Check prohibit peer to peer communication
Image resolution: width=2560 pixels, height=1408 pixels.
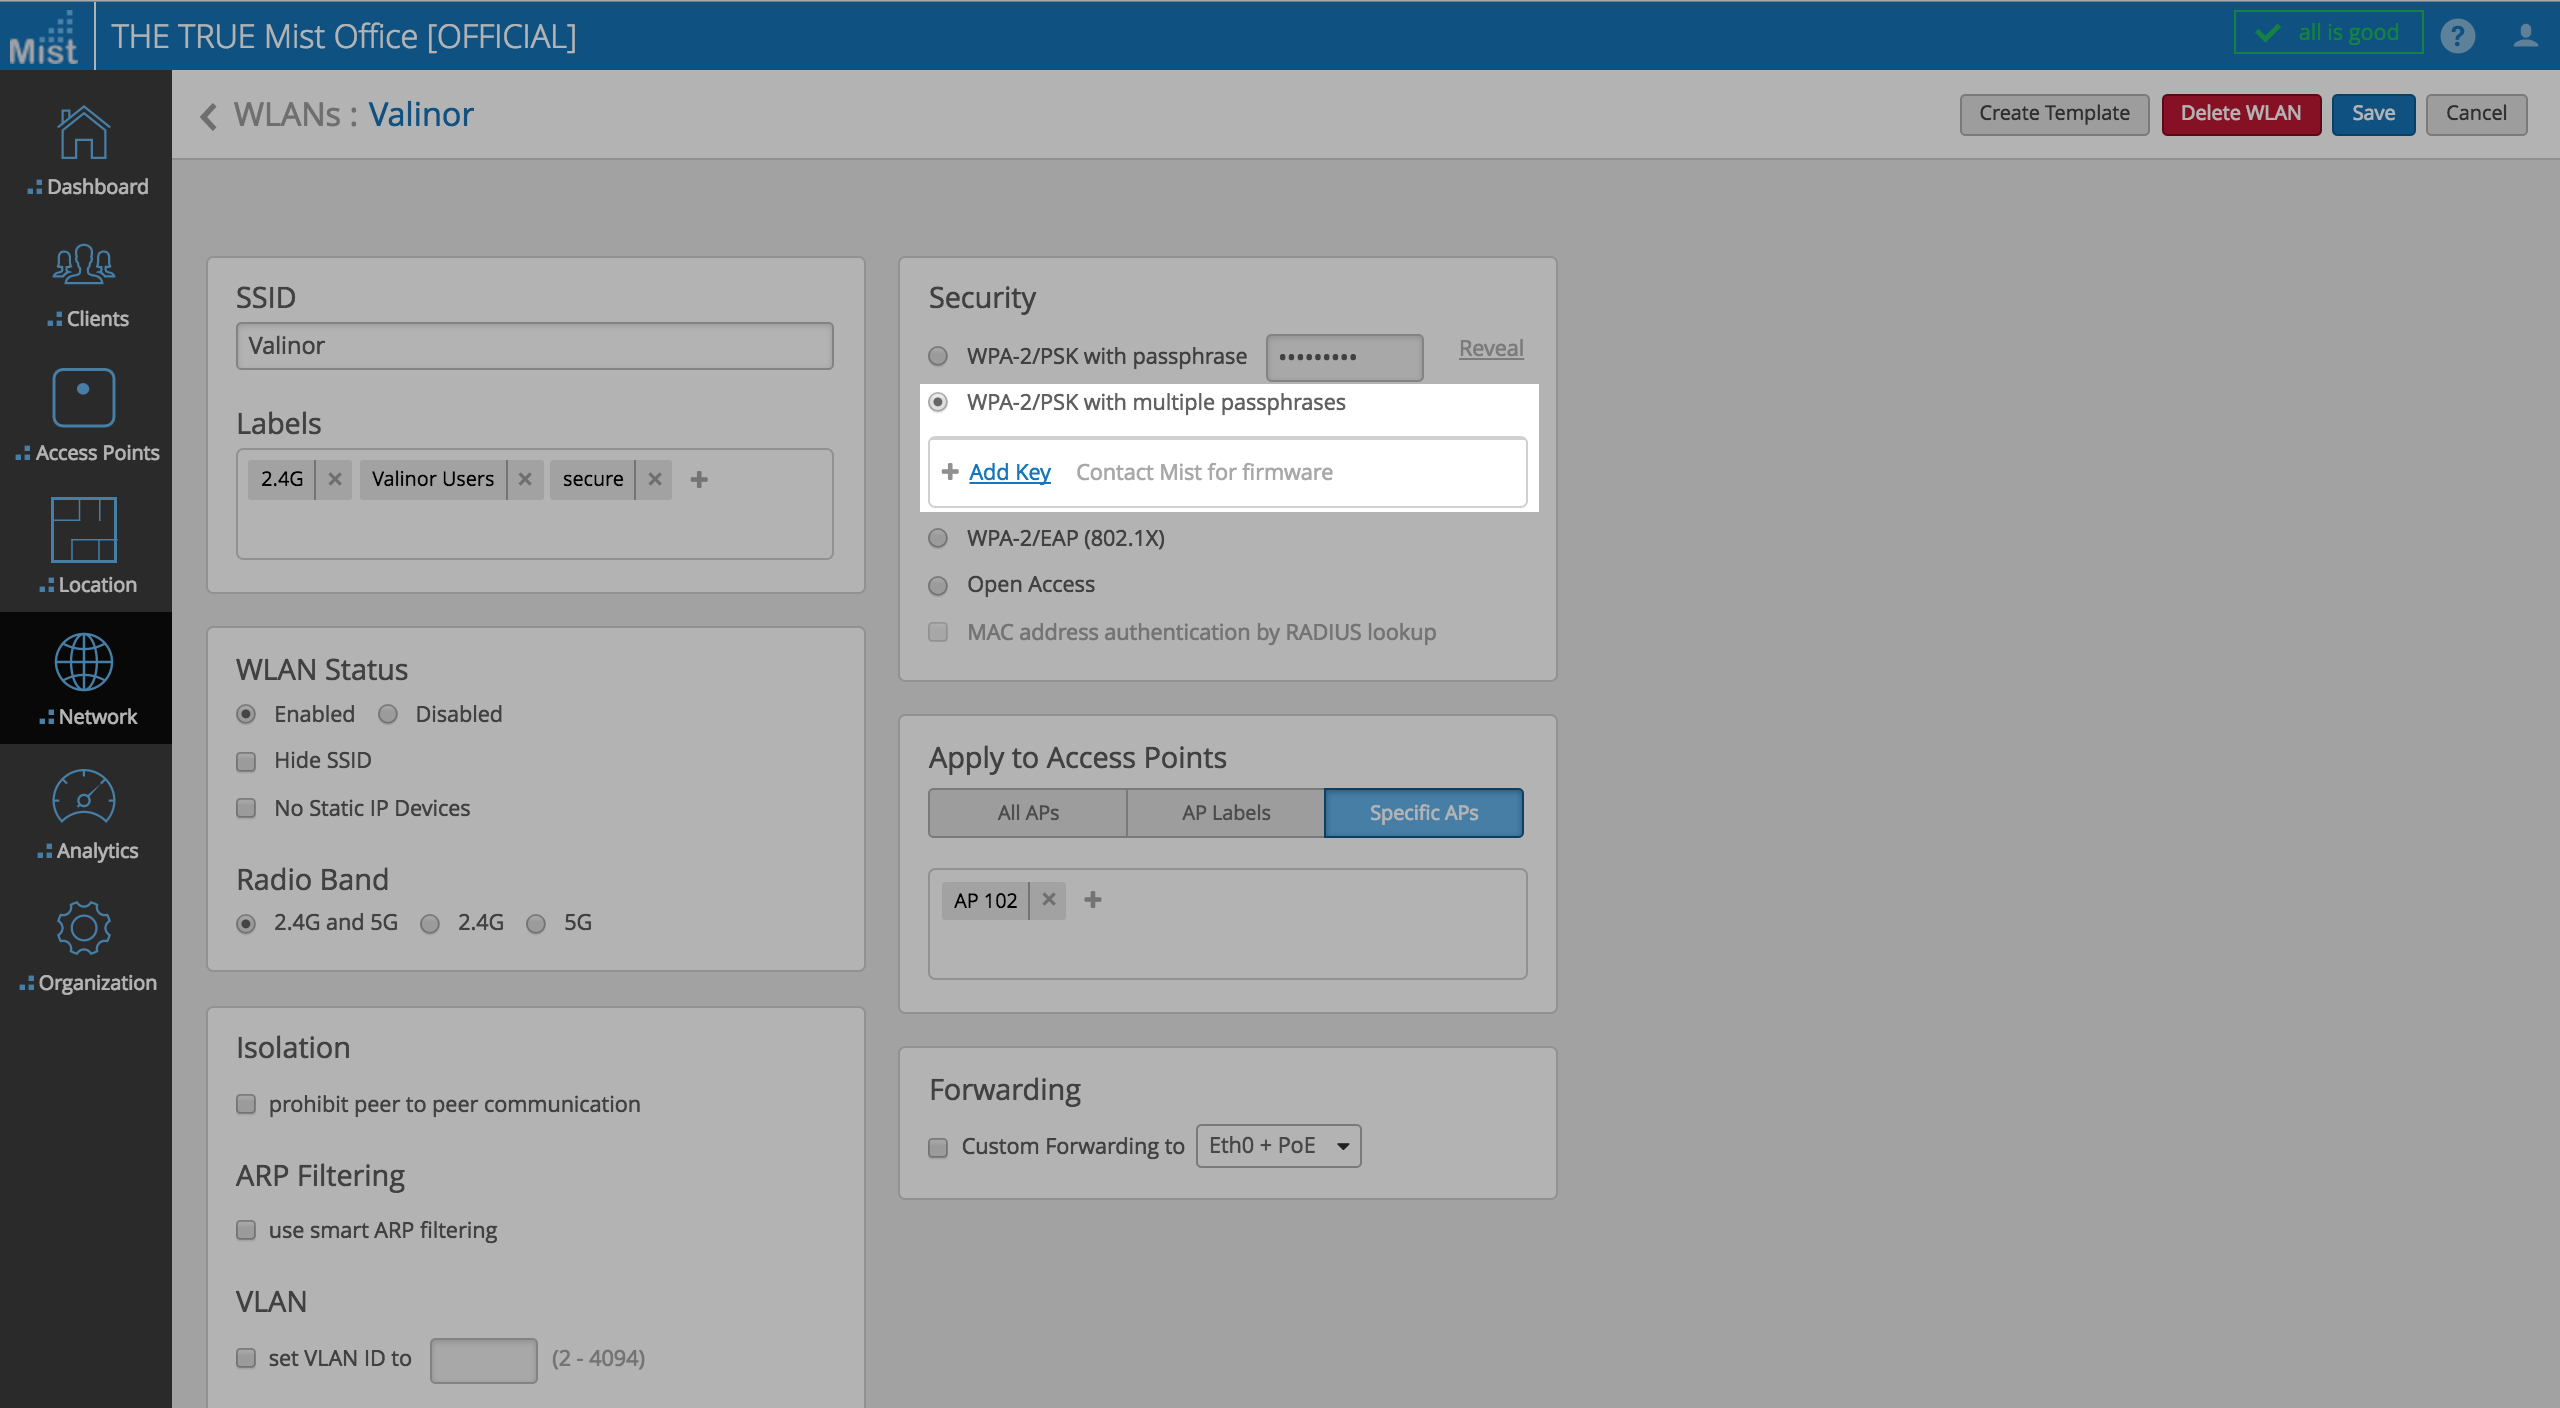(246, 1104)
